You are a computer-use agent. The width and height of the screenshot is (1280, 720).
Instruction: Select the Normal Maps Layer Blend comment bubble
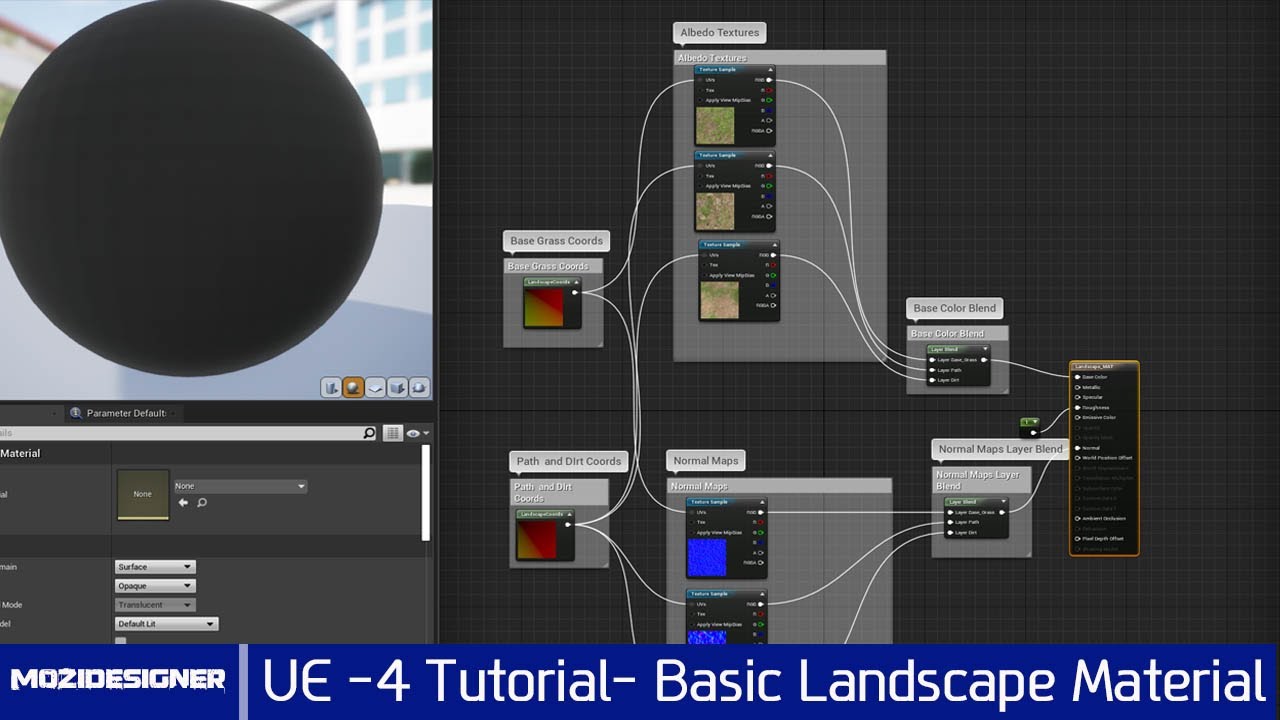pos(1000,449)
